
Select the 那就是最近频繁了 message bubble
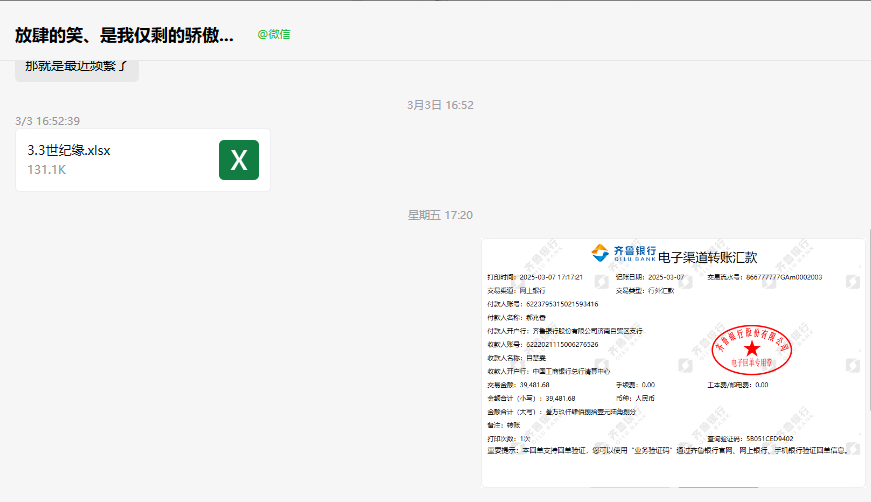(77, 67)
